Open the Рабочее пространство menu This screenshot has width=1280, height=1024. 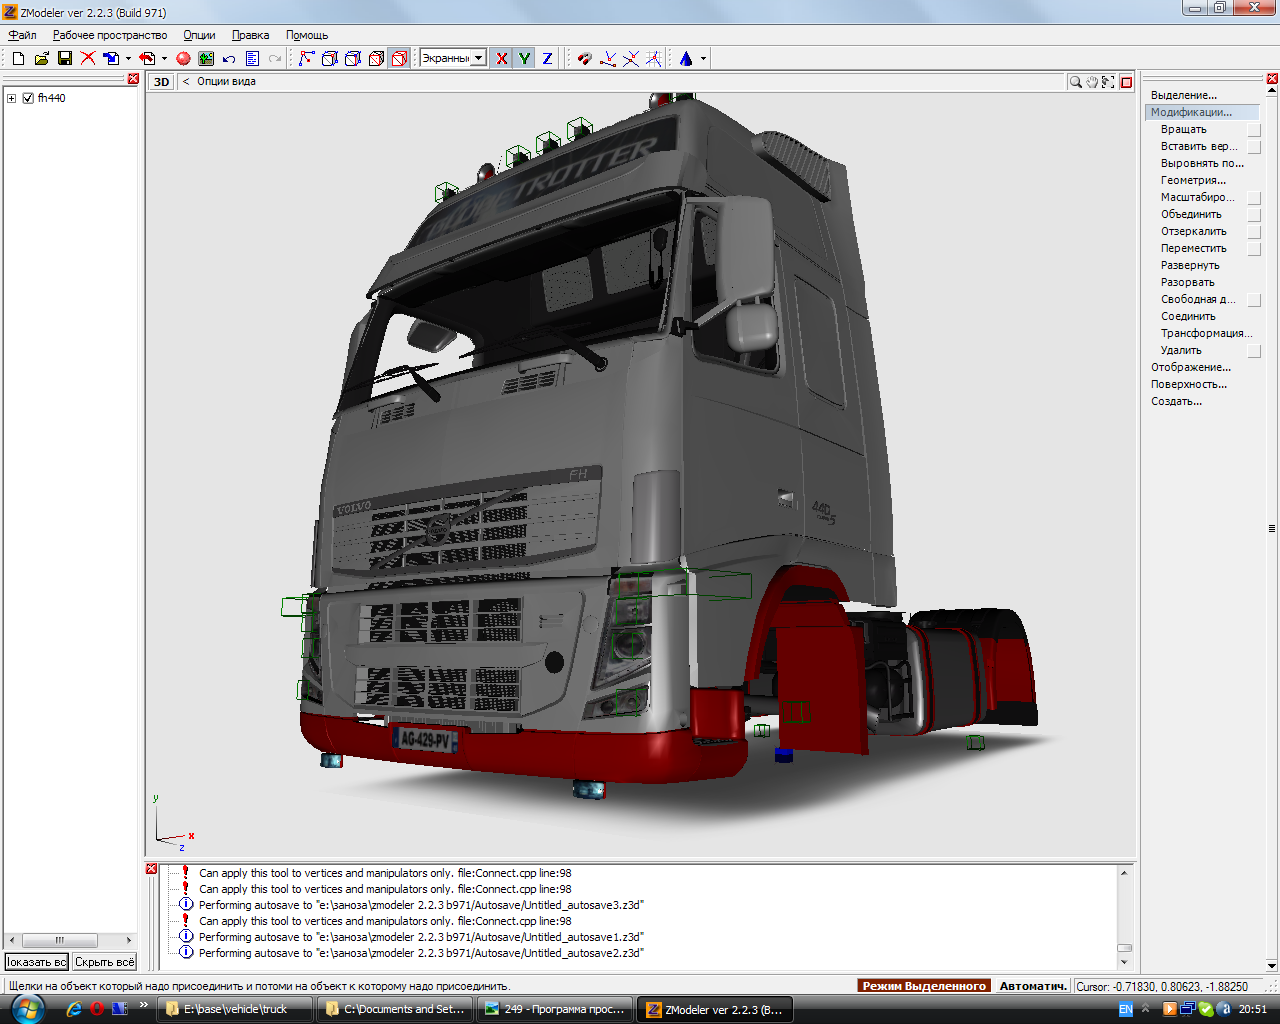coord(110,35)
